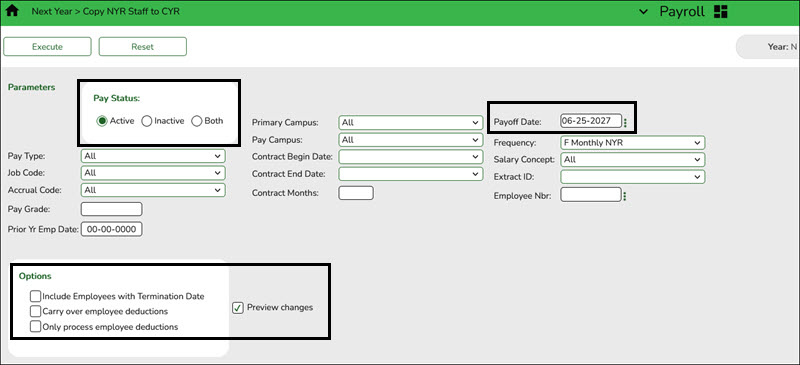This screenshot has width=800, height=365.
Task: Open the Frequency dropdown
Action: [633, 142]
